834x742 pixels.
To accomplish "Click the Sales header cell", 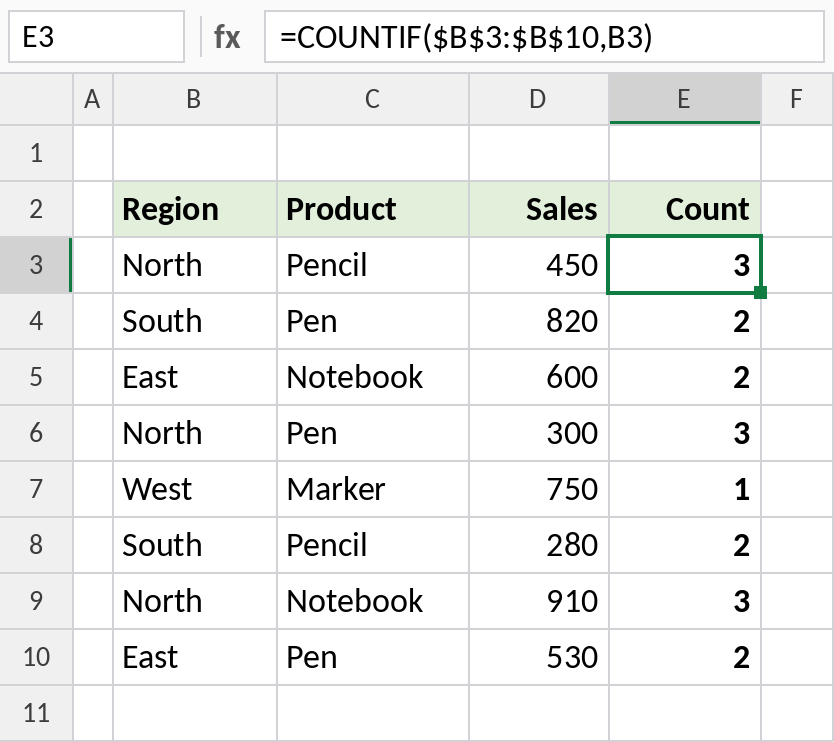I will click(x=539, y=209).
